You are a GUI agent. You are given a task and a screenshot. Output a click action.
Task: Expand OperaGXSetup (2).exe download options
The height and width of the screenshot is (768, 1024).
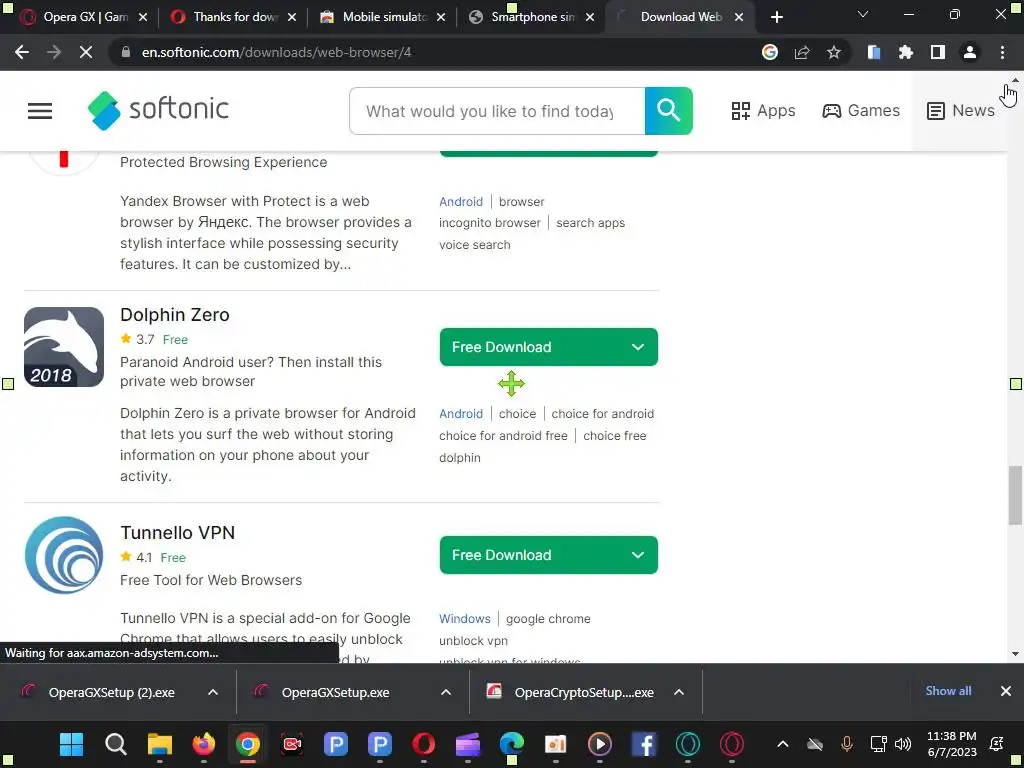tap(213, 692)
